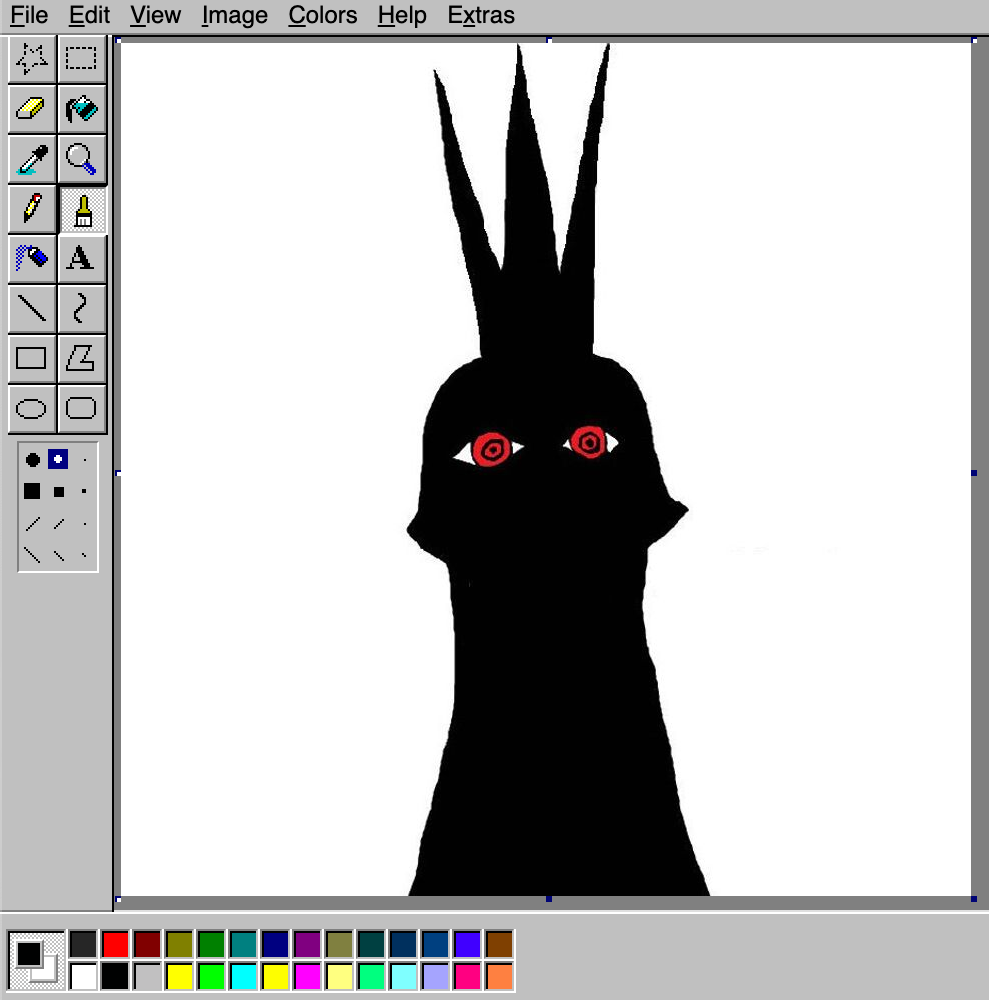Choose the Magnifier tool
The height and width of the screenshot is (1000, 989).
point(81,159)
